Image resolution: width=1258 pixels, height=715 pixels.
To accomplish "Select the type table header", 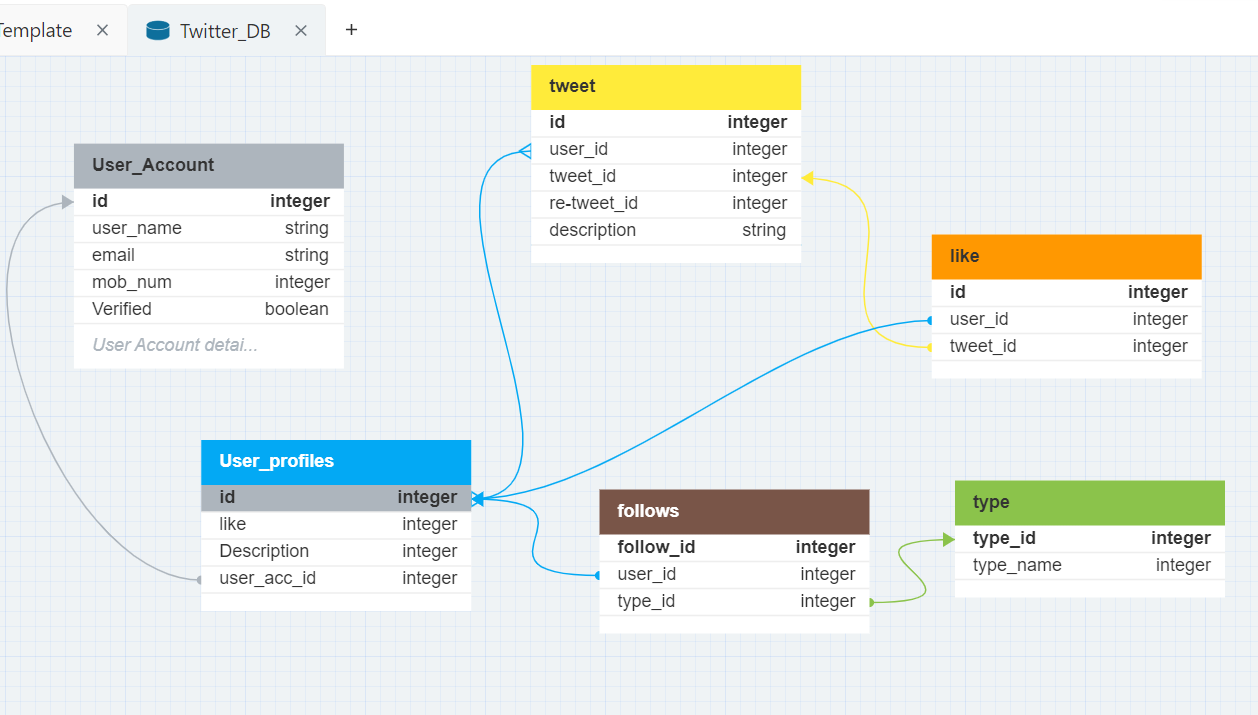I will pyautogui.click(x=1089, y=502).
